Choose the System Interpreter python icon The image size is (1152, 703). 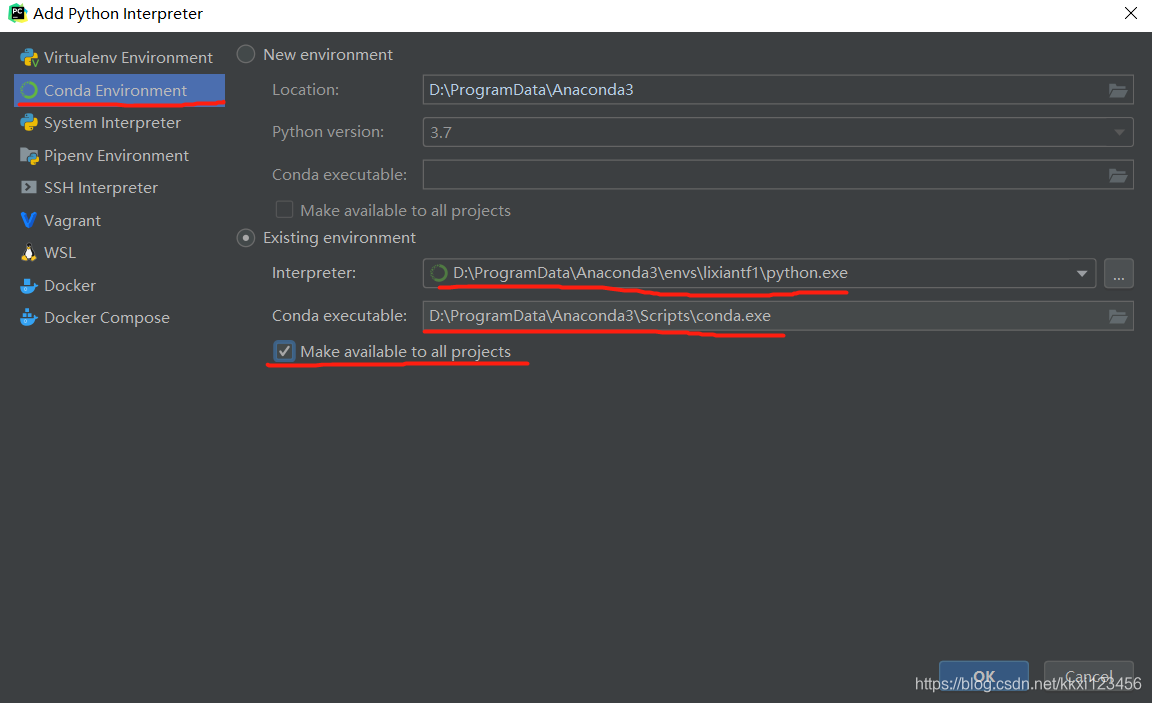click(29, 123)
